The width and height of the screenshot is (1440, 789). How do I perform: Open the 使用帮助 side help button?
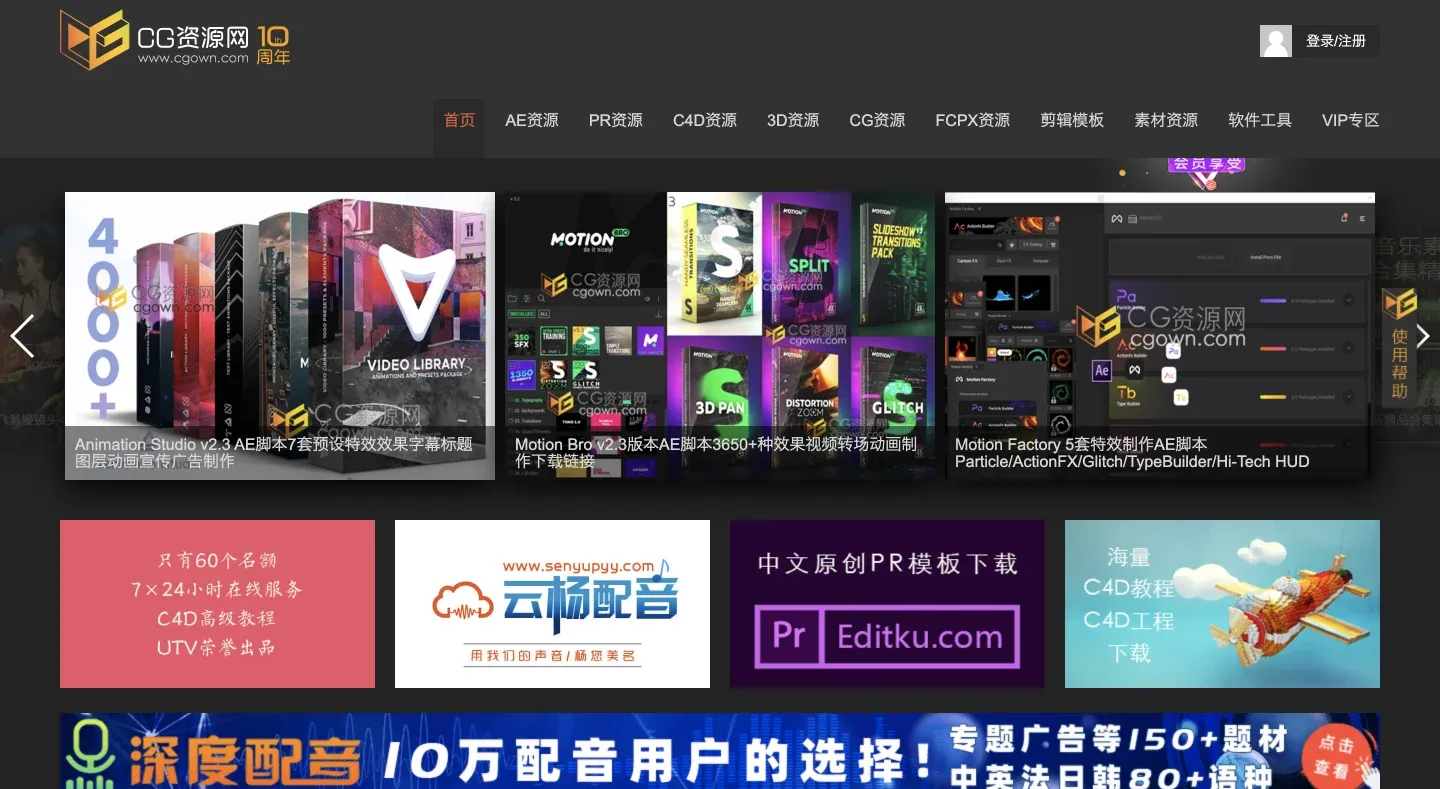(1400, 346)
